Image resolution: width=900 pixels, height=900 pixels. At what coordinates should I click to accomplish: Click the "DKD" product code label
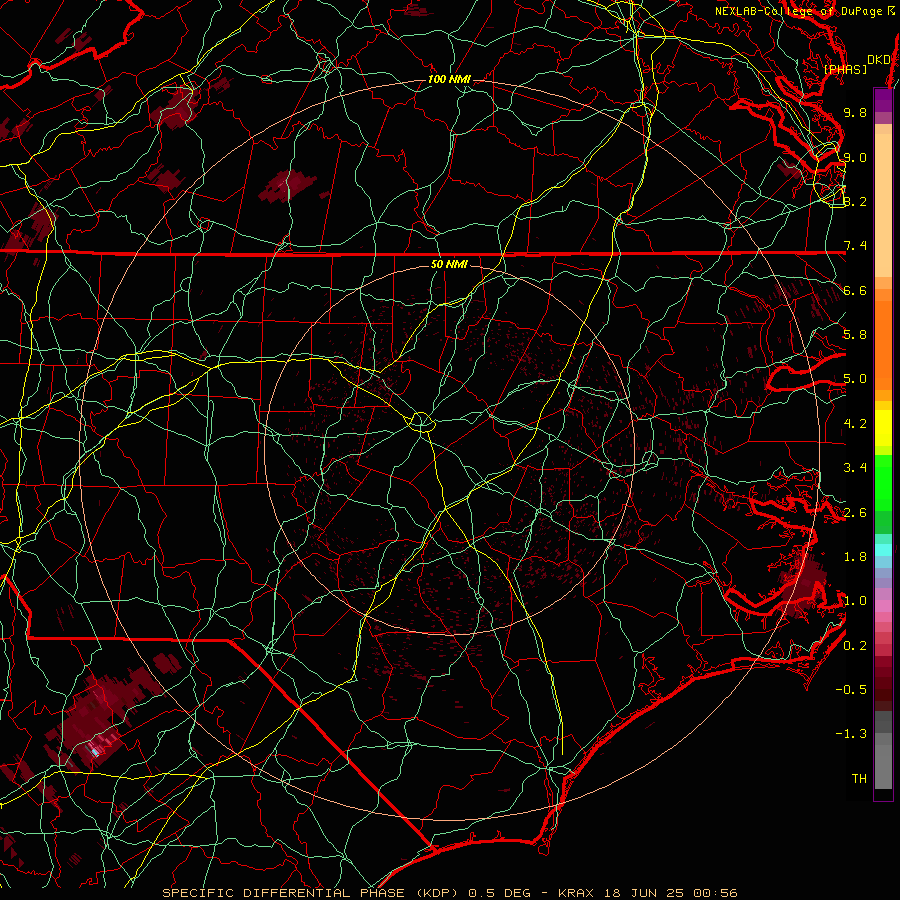pos(879,60)
